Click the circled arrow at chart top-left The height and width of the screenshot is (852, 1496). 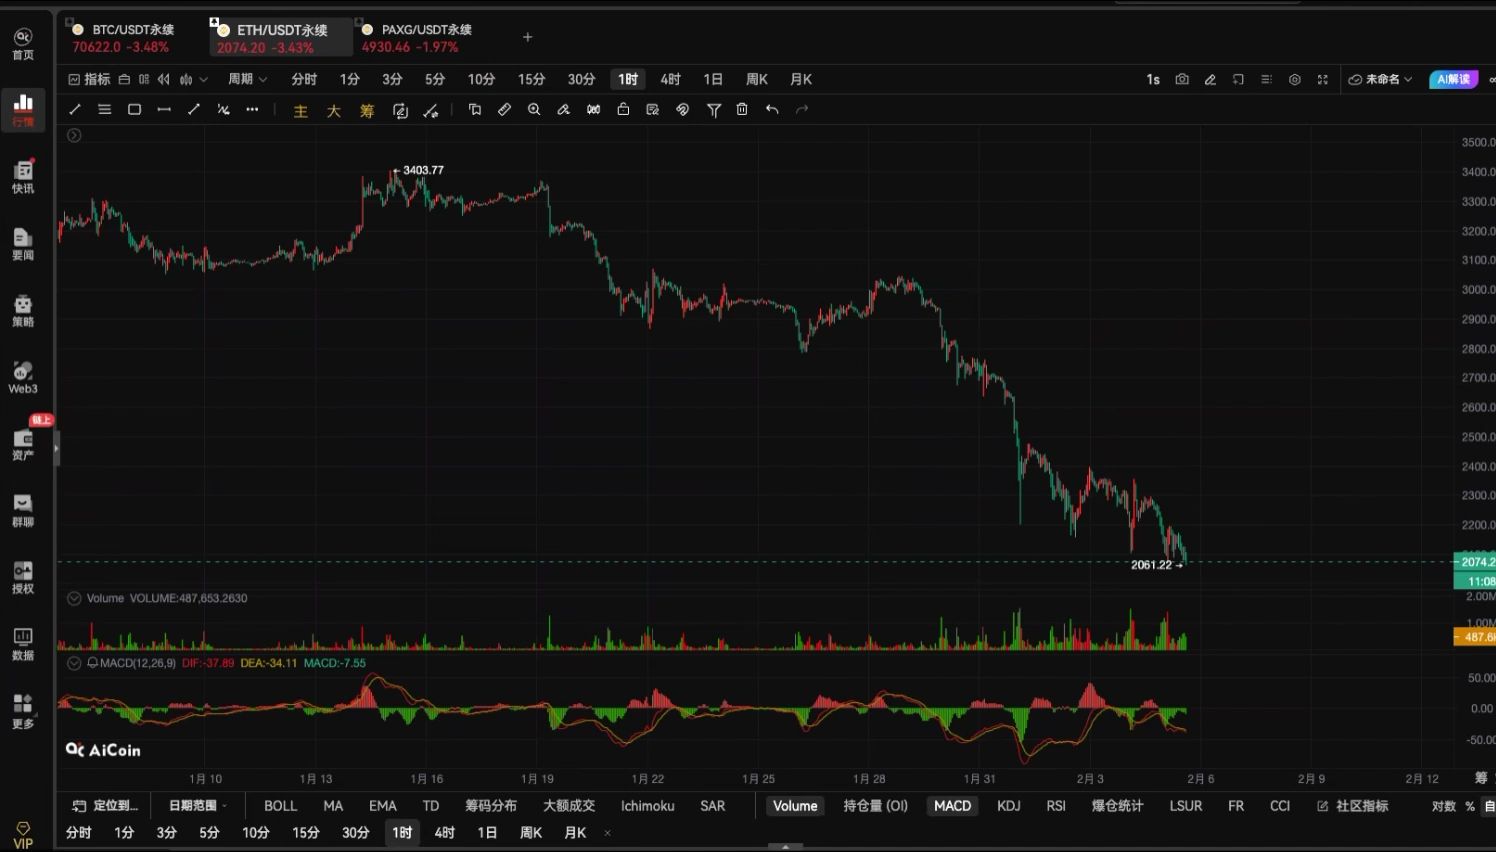(74, 135)
